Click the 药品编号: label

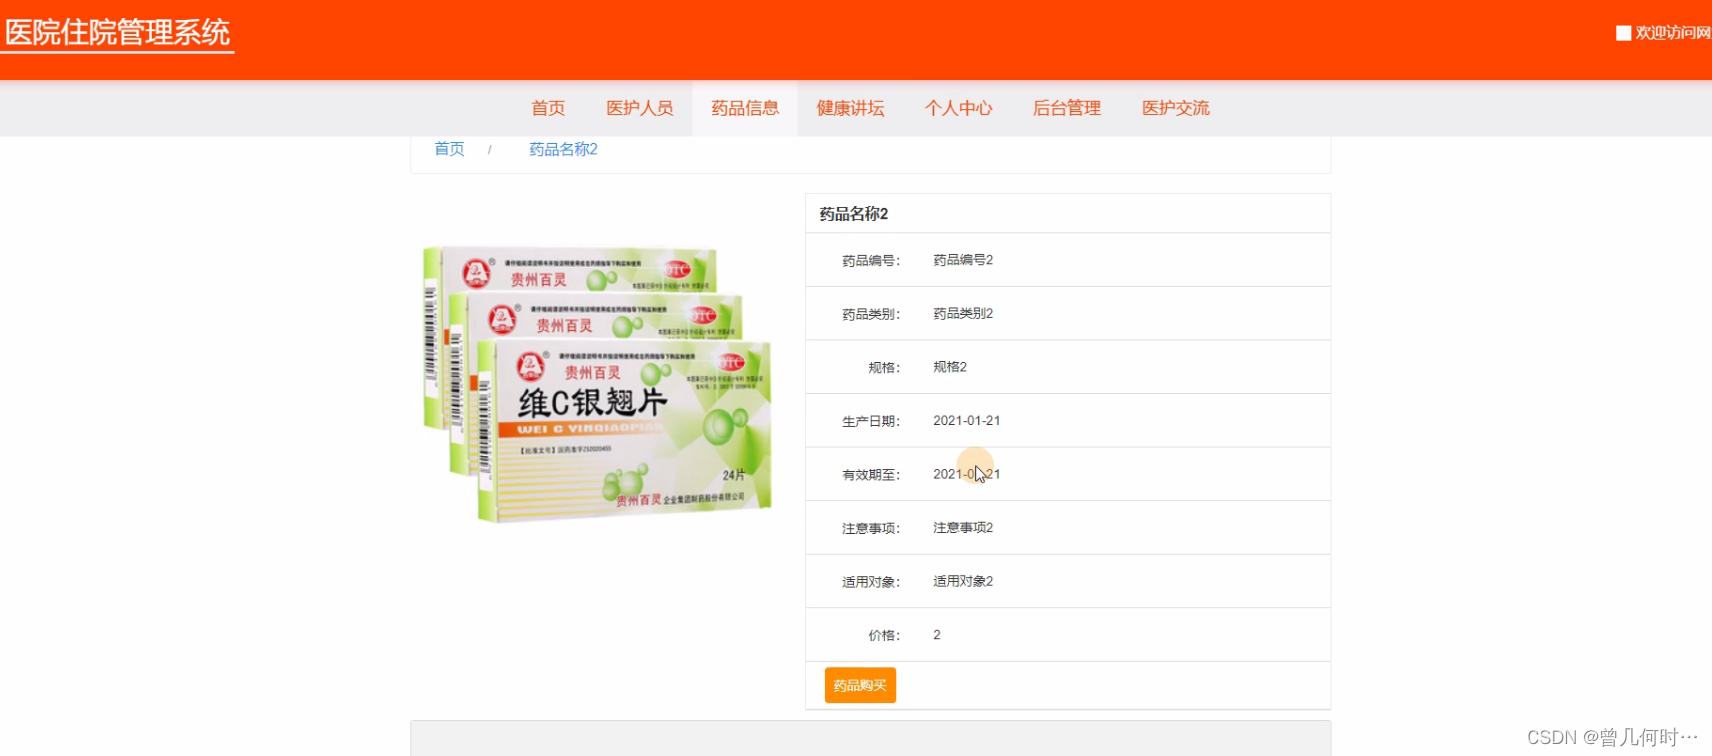871,261
